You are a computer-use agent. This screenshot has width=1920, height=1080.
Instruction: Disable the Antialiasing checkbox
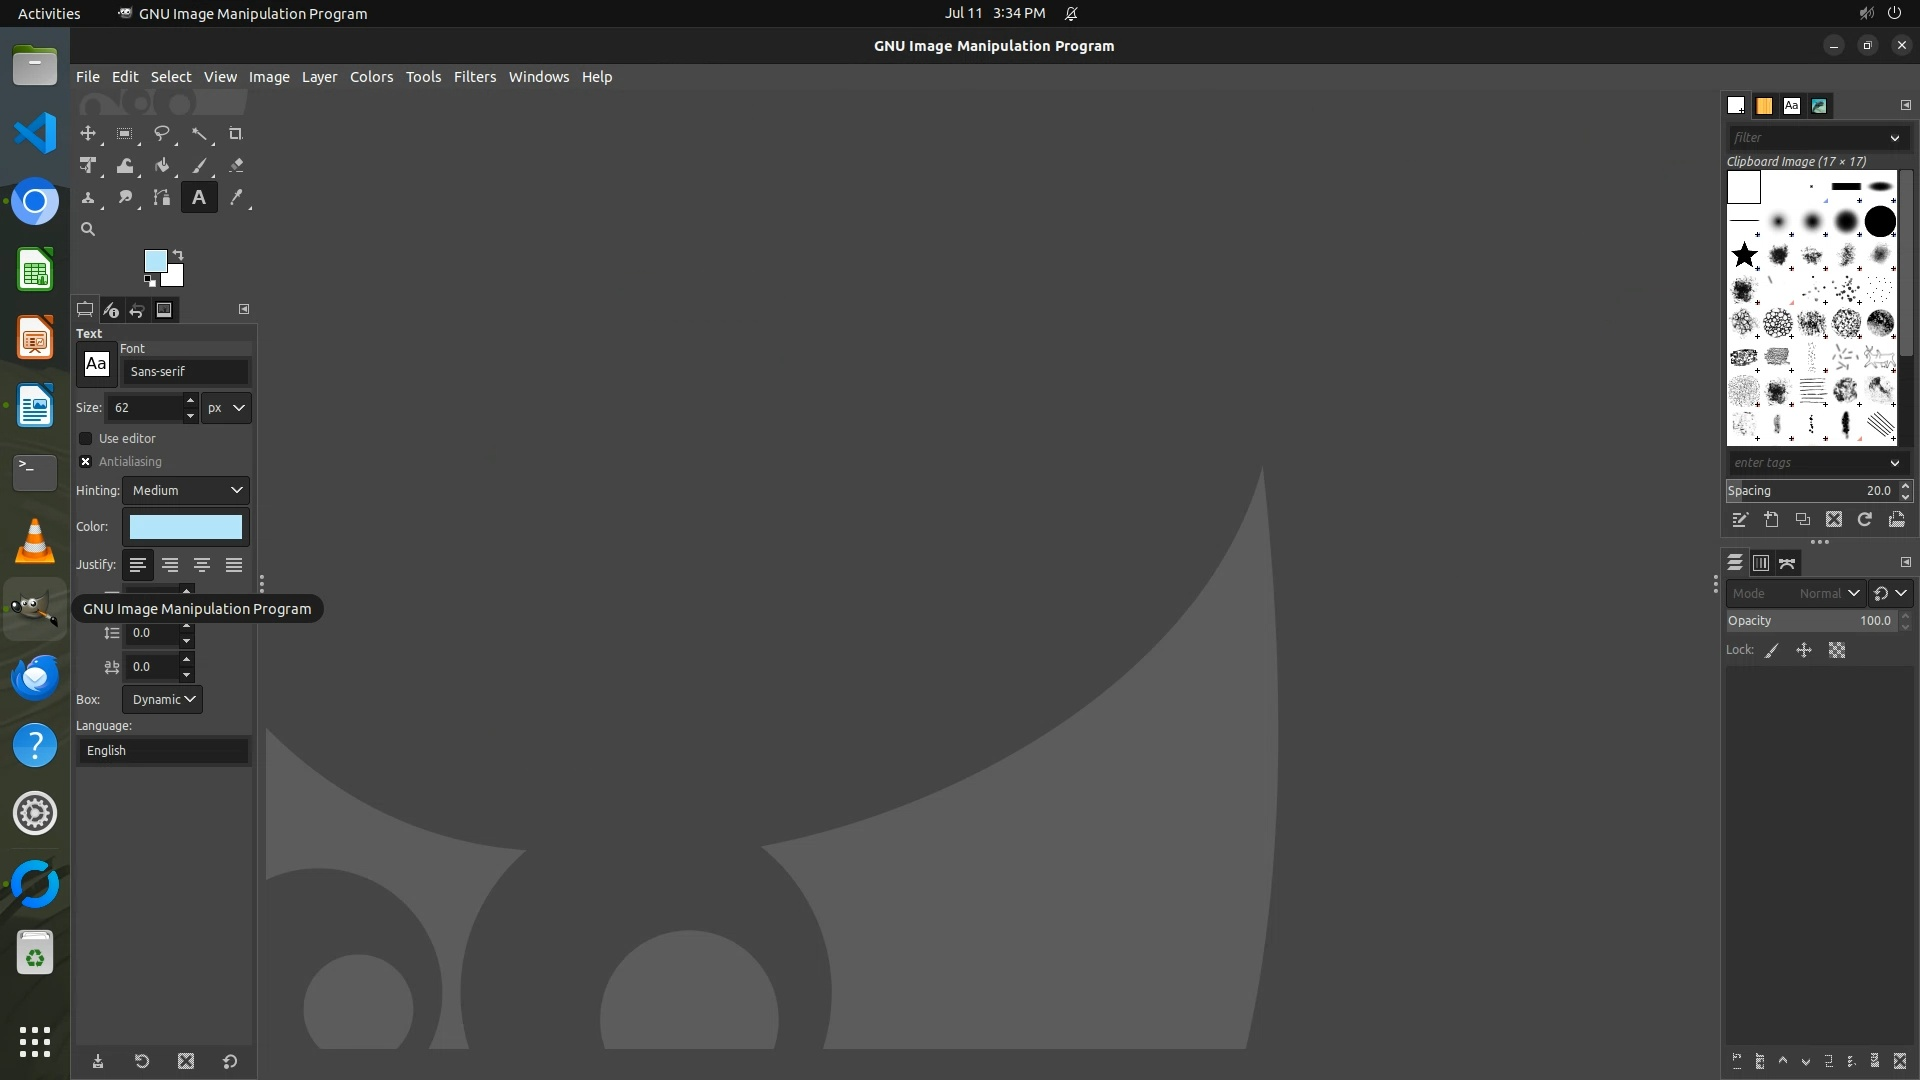86,462
